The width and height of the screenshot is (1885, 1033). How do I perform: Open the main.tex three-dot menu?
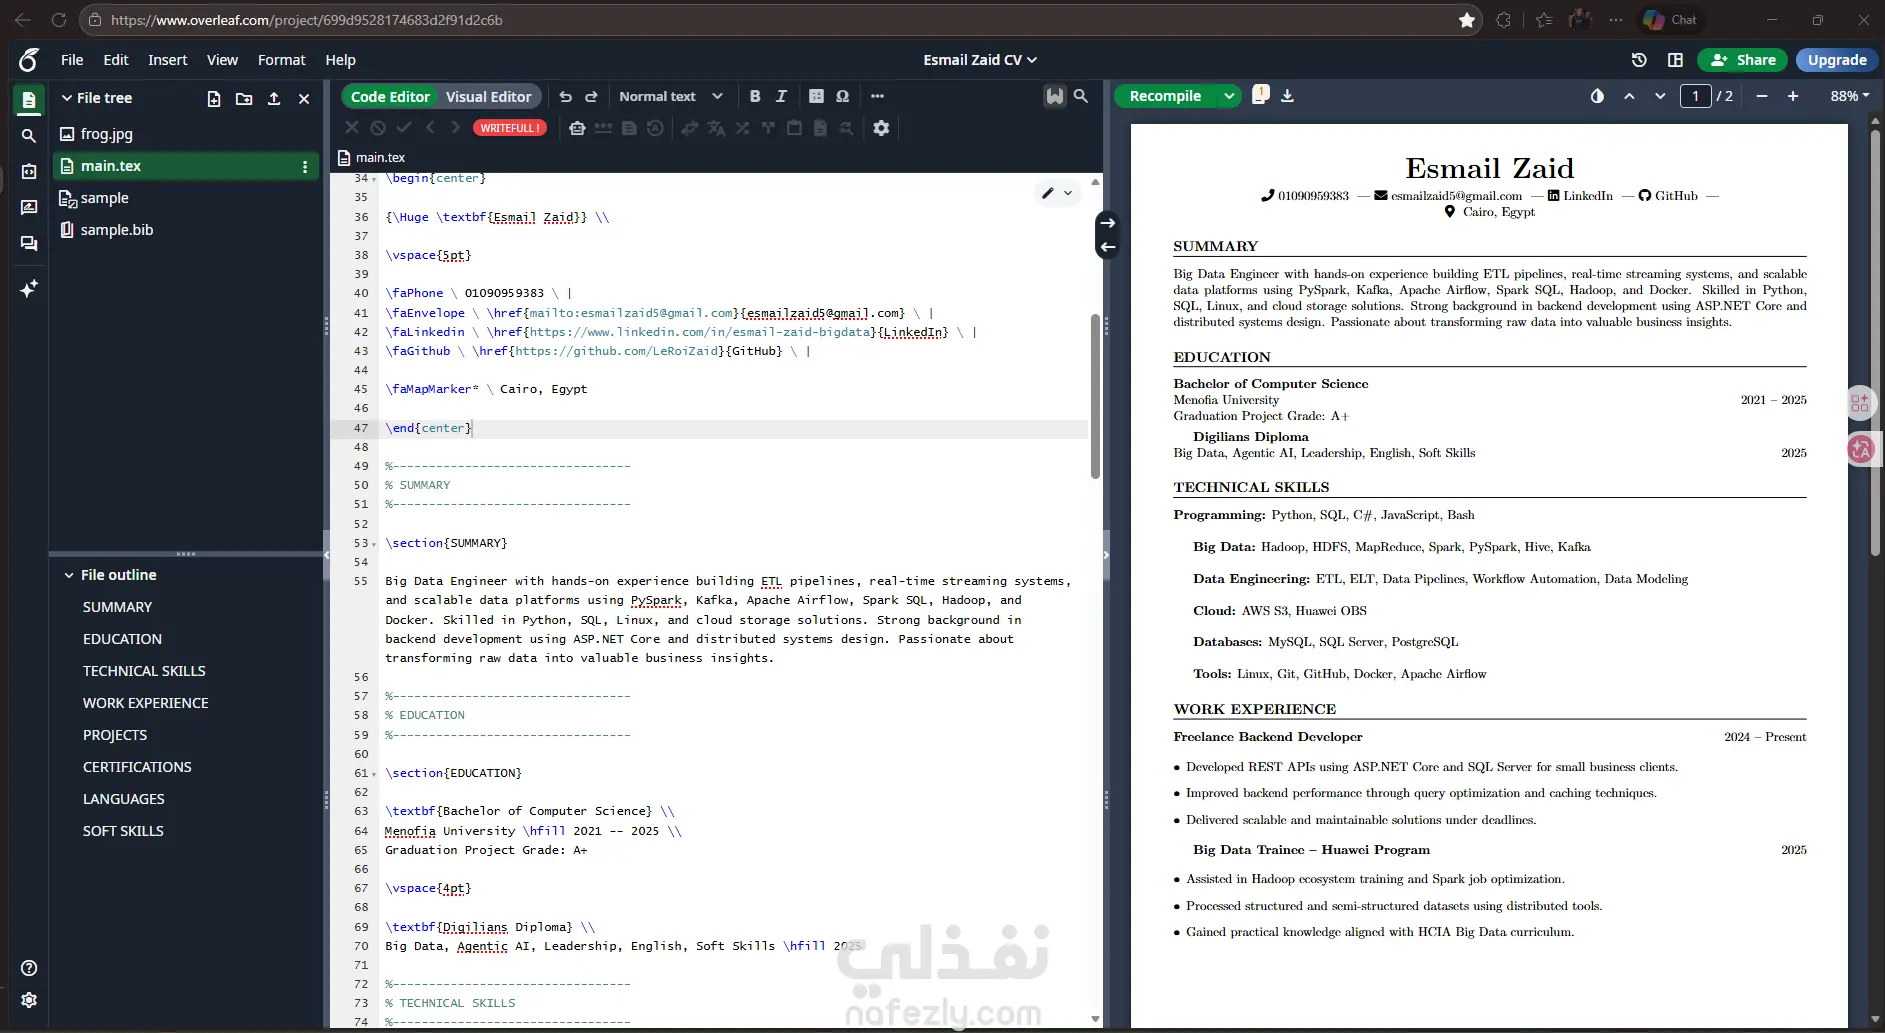point(305,167)
